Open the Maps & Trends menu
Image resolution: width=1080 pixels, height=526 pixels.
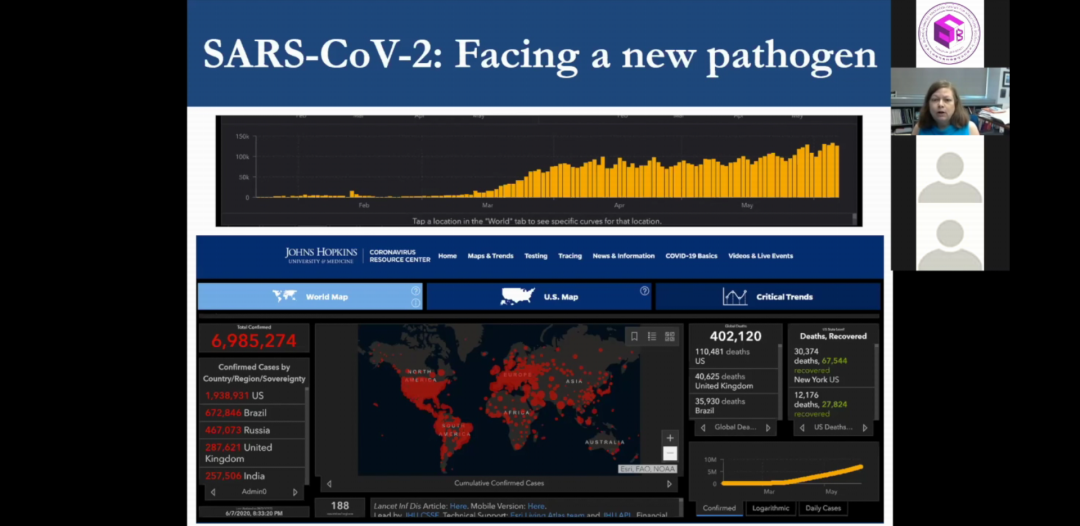(x=490, y=255)
